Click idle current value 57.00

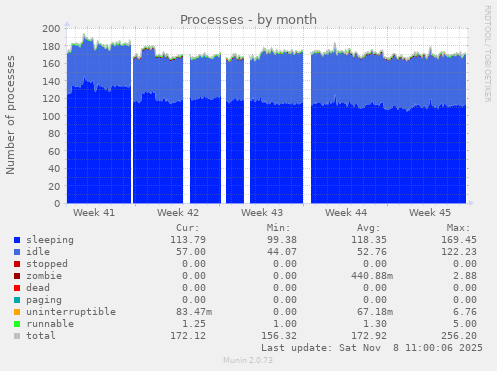click(191, 252)
